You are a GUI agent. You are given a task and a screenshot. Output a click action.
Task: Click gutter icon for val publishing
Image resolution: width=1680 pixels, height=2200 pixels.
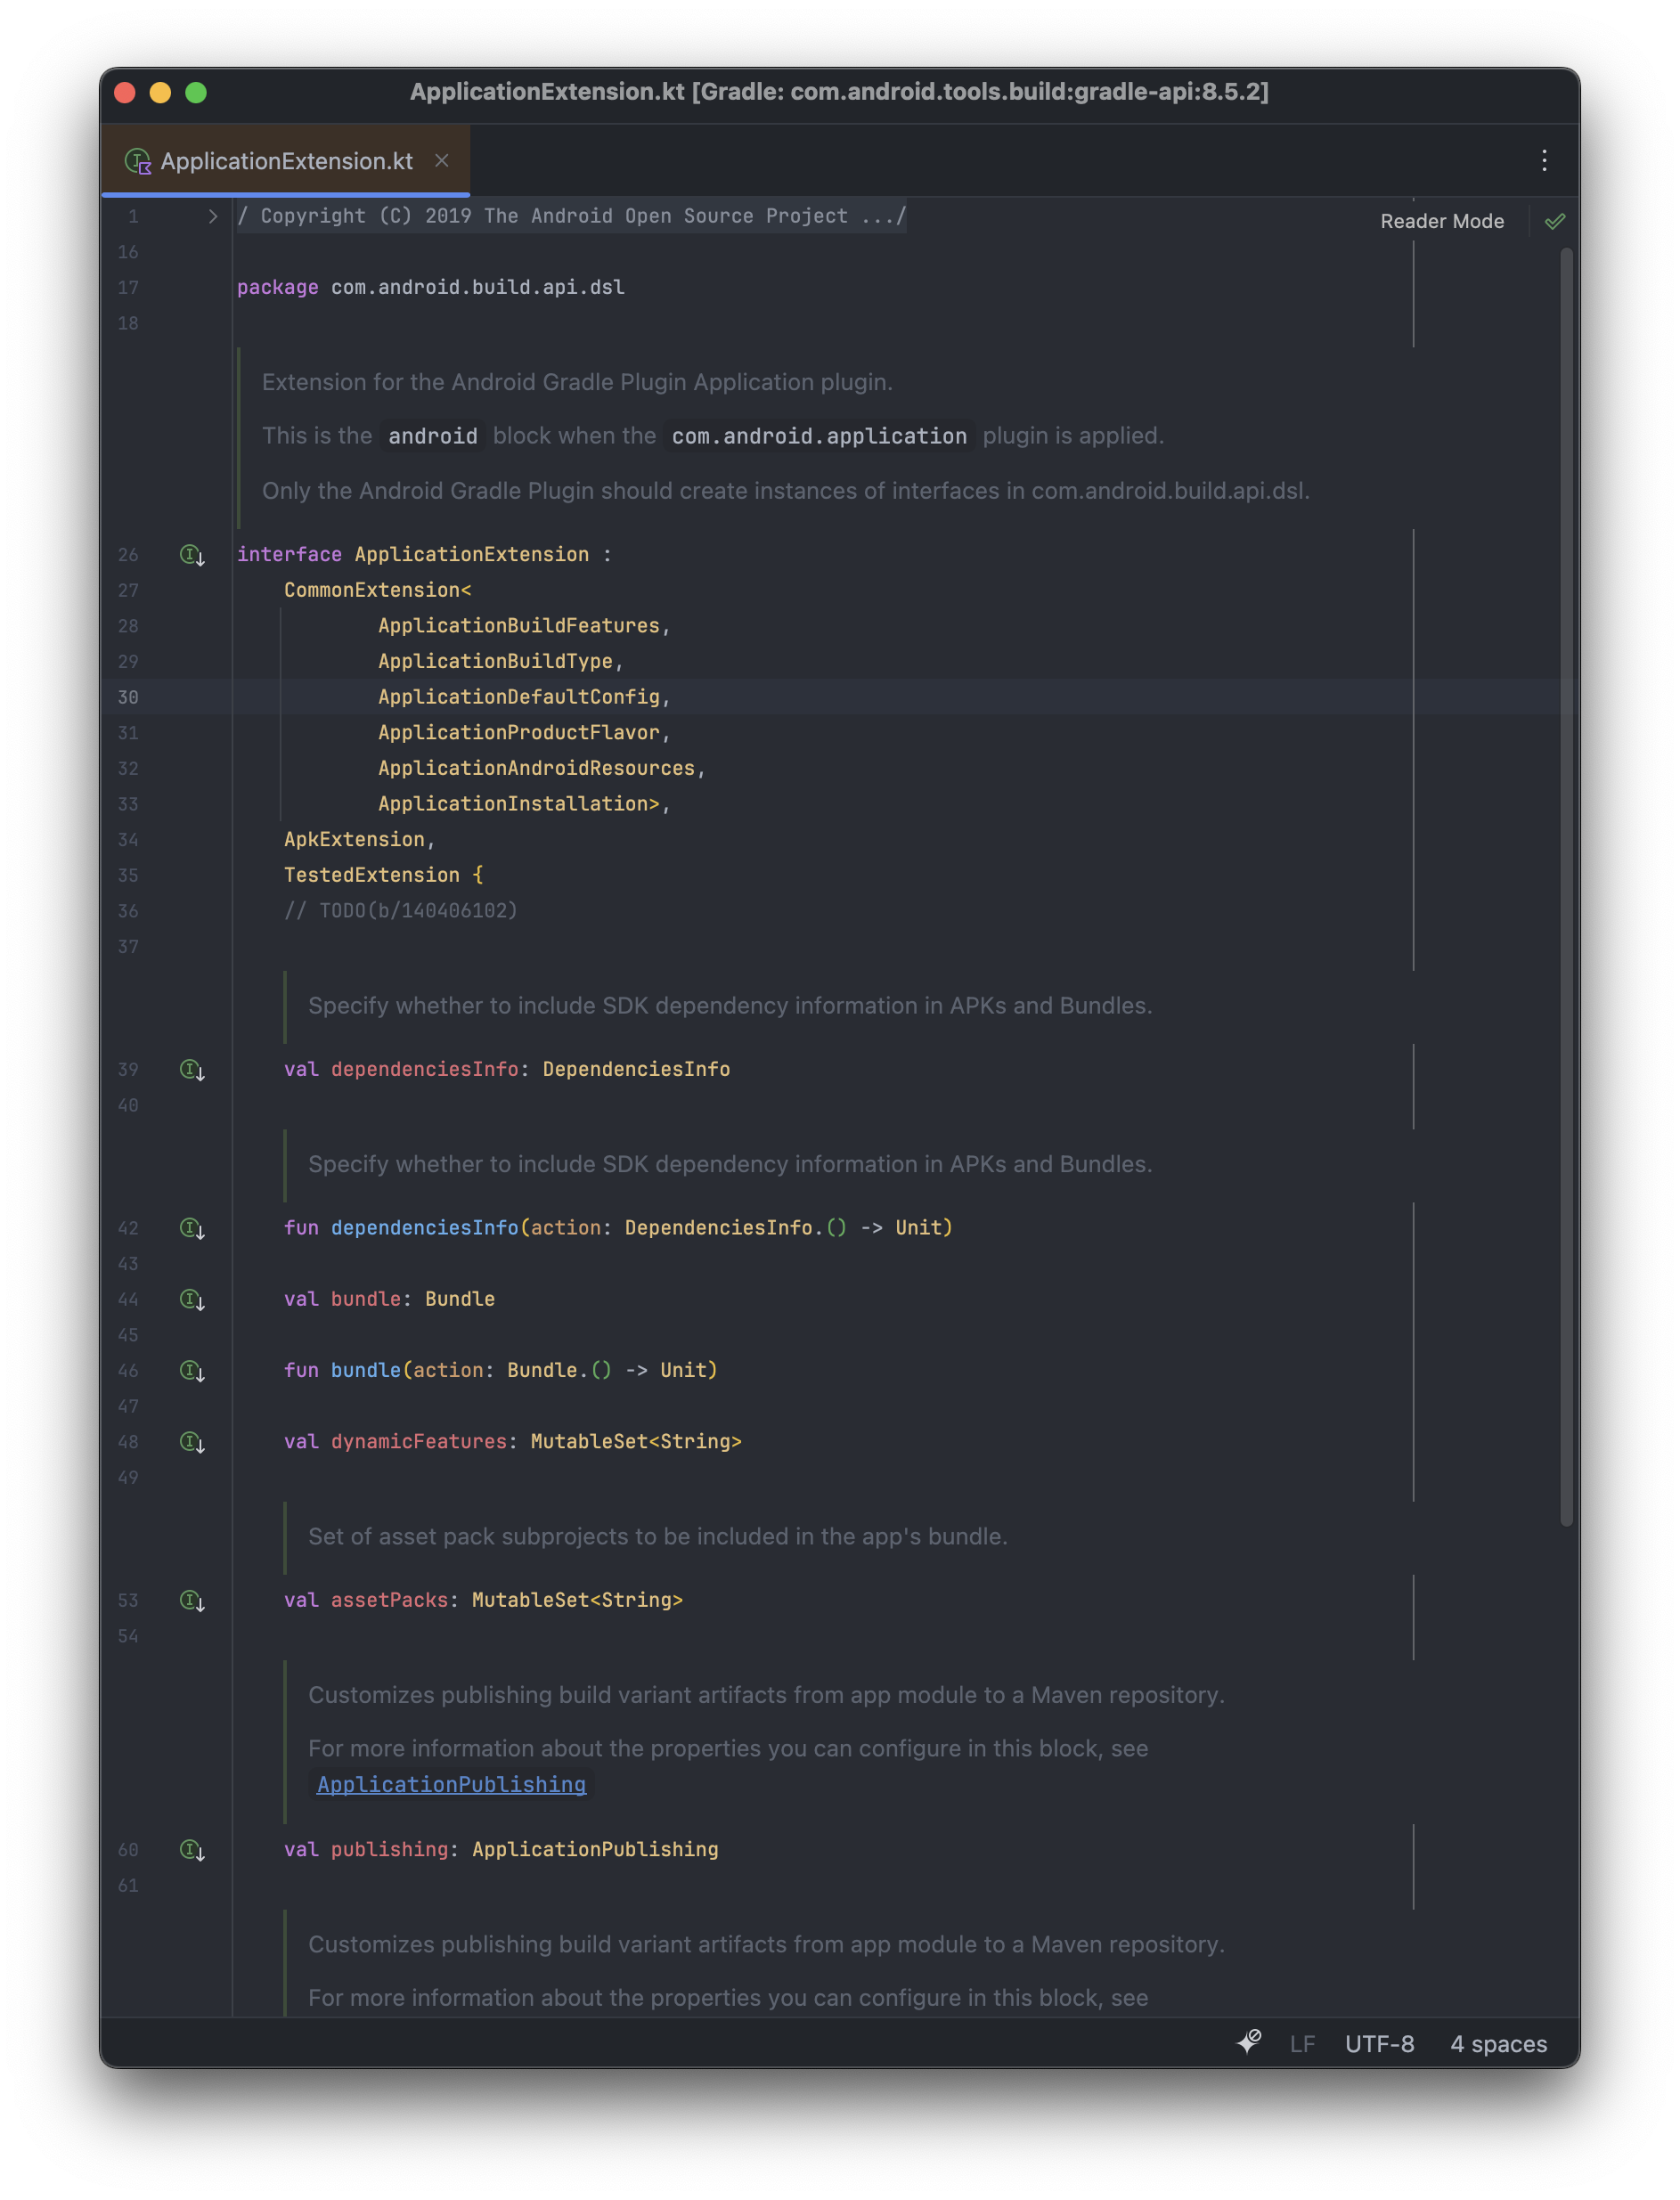click(x=192, y=1850)
